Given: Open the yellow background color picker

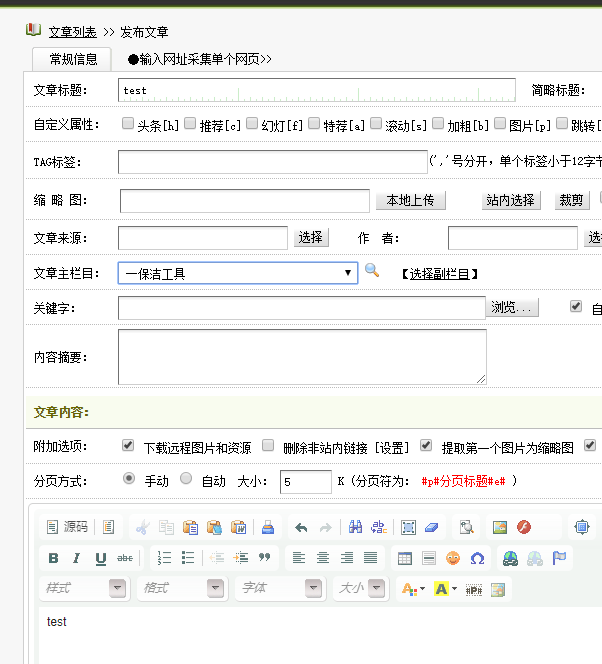Looking at the screenshot, I should pos(445,589).
